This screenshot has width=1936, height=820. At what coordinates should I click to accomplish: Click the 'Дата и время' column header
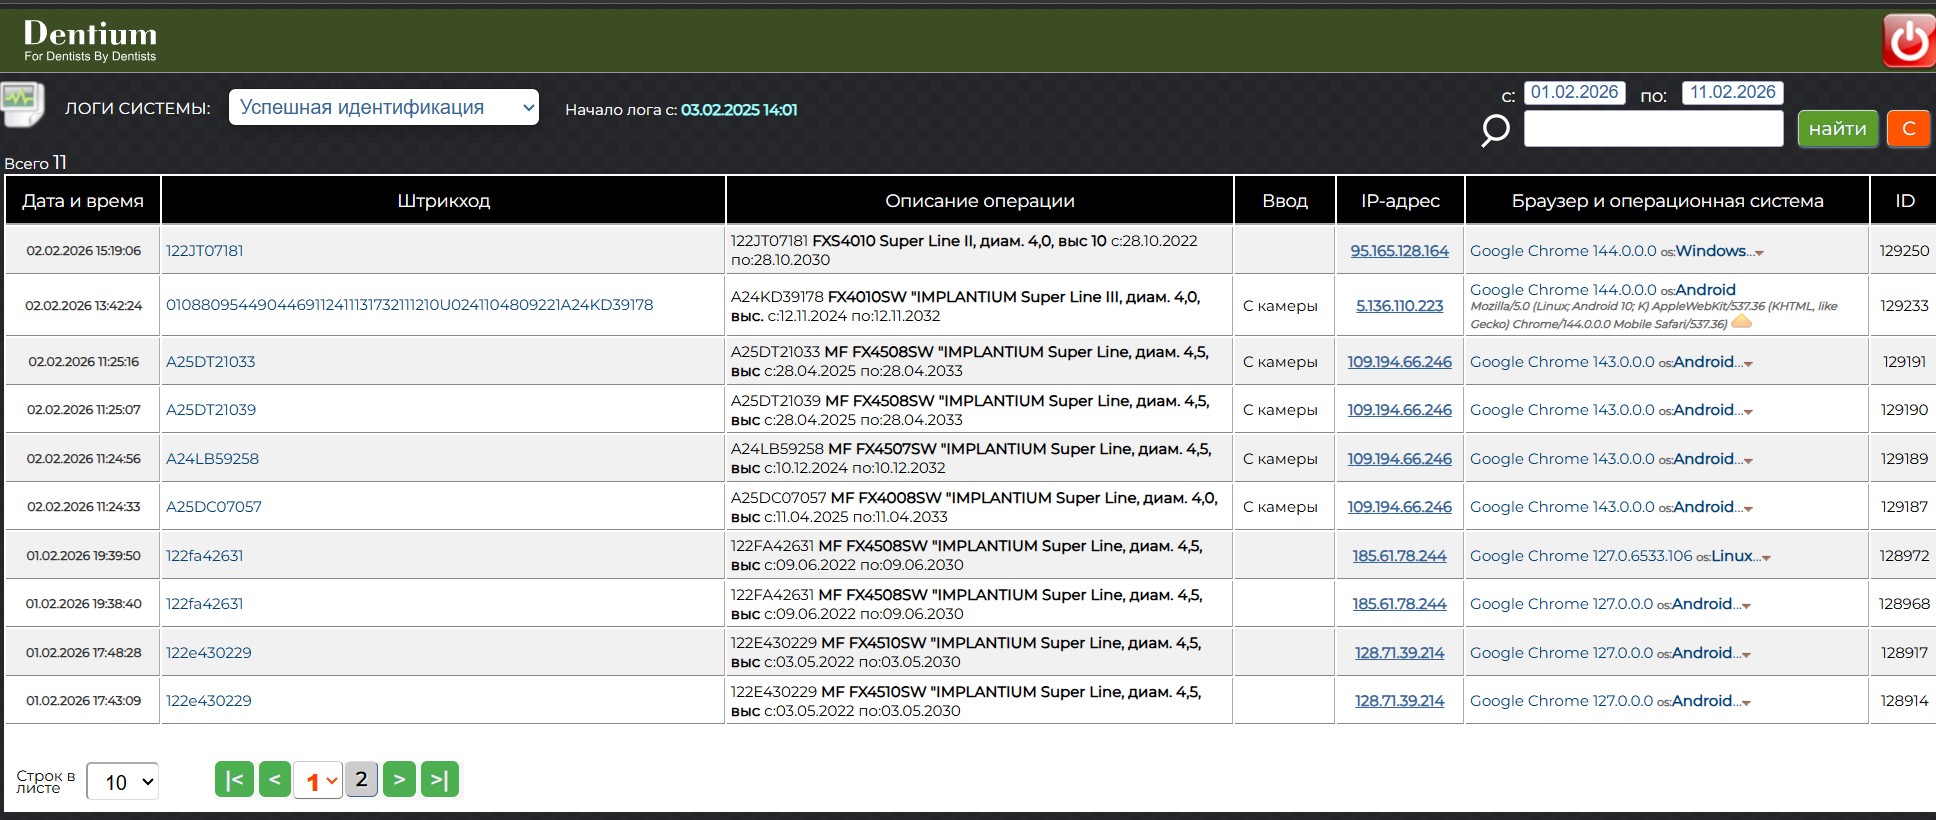coord(83,200)
